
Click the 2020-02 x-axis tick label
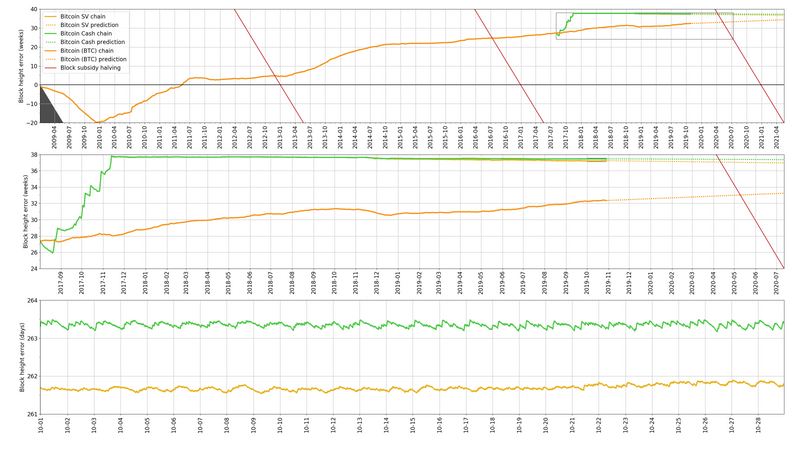pyautogui.click(x=671, y=283)
